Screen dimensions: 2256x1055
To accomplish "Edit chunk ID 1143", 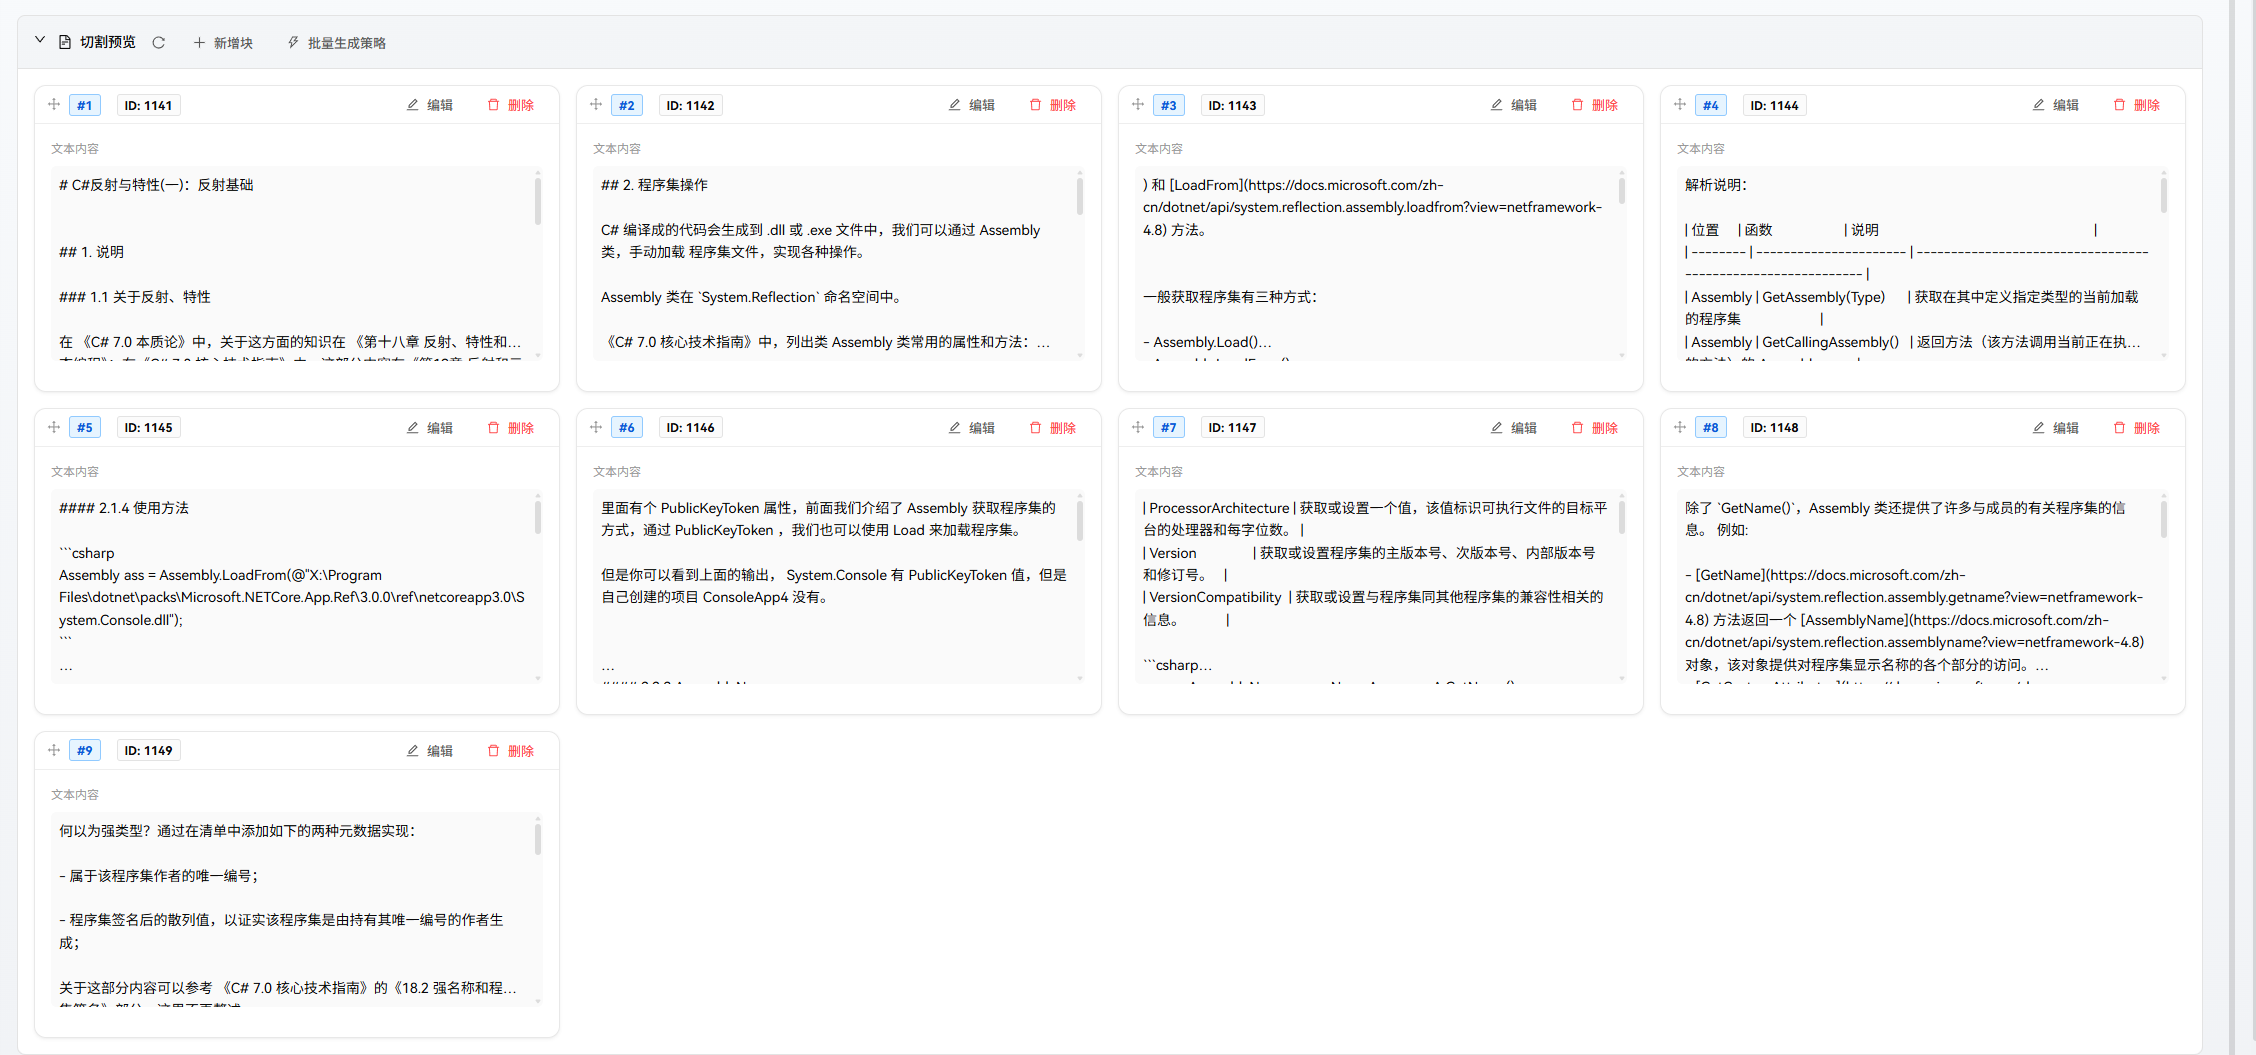I will [1514, 105].
